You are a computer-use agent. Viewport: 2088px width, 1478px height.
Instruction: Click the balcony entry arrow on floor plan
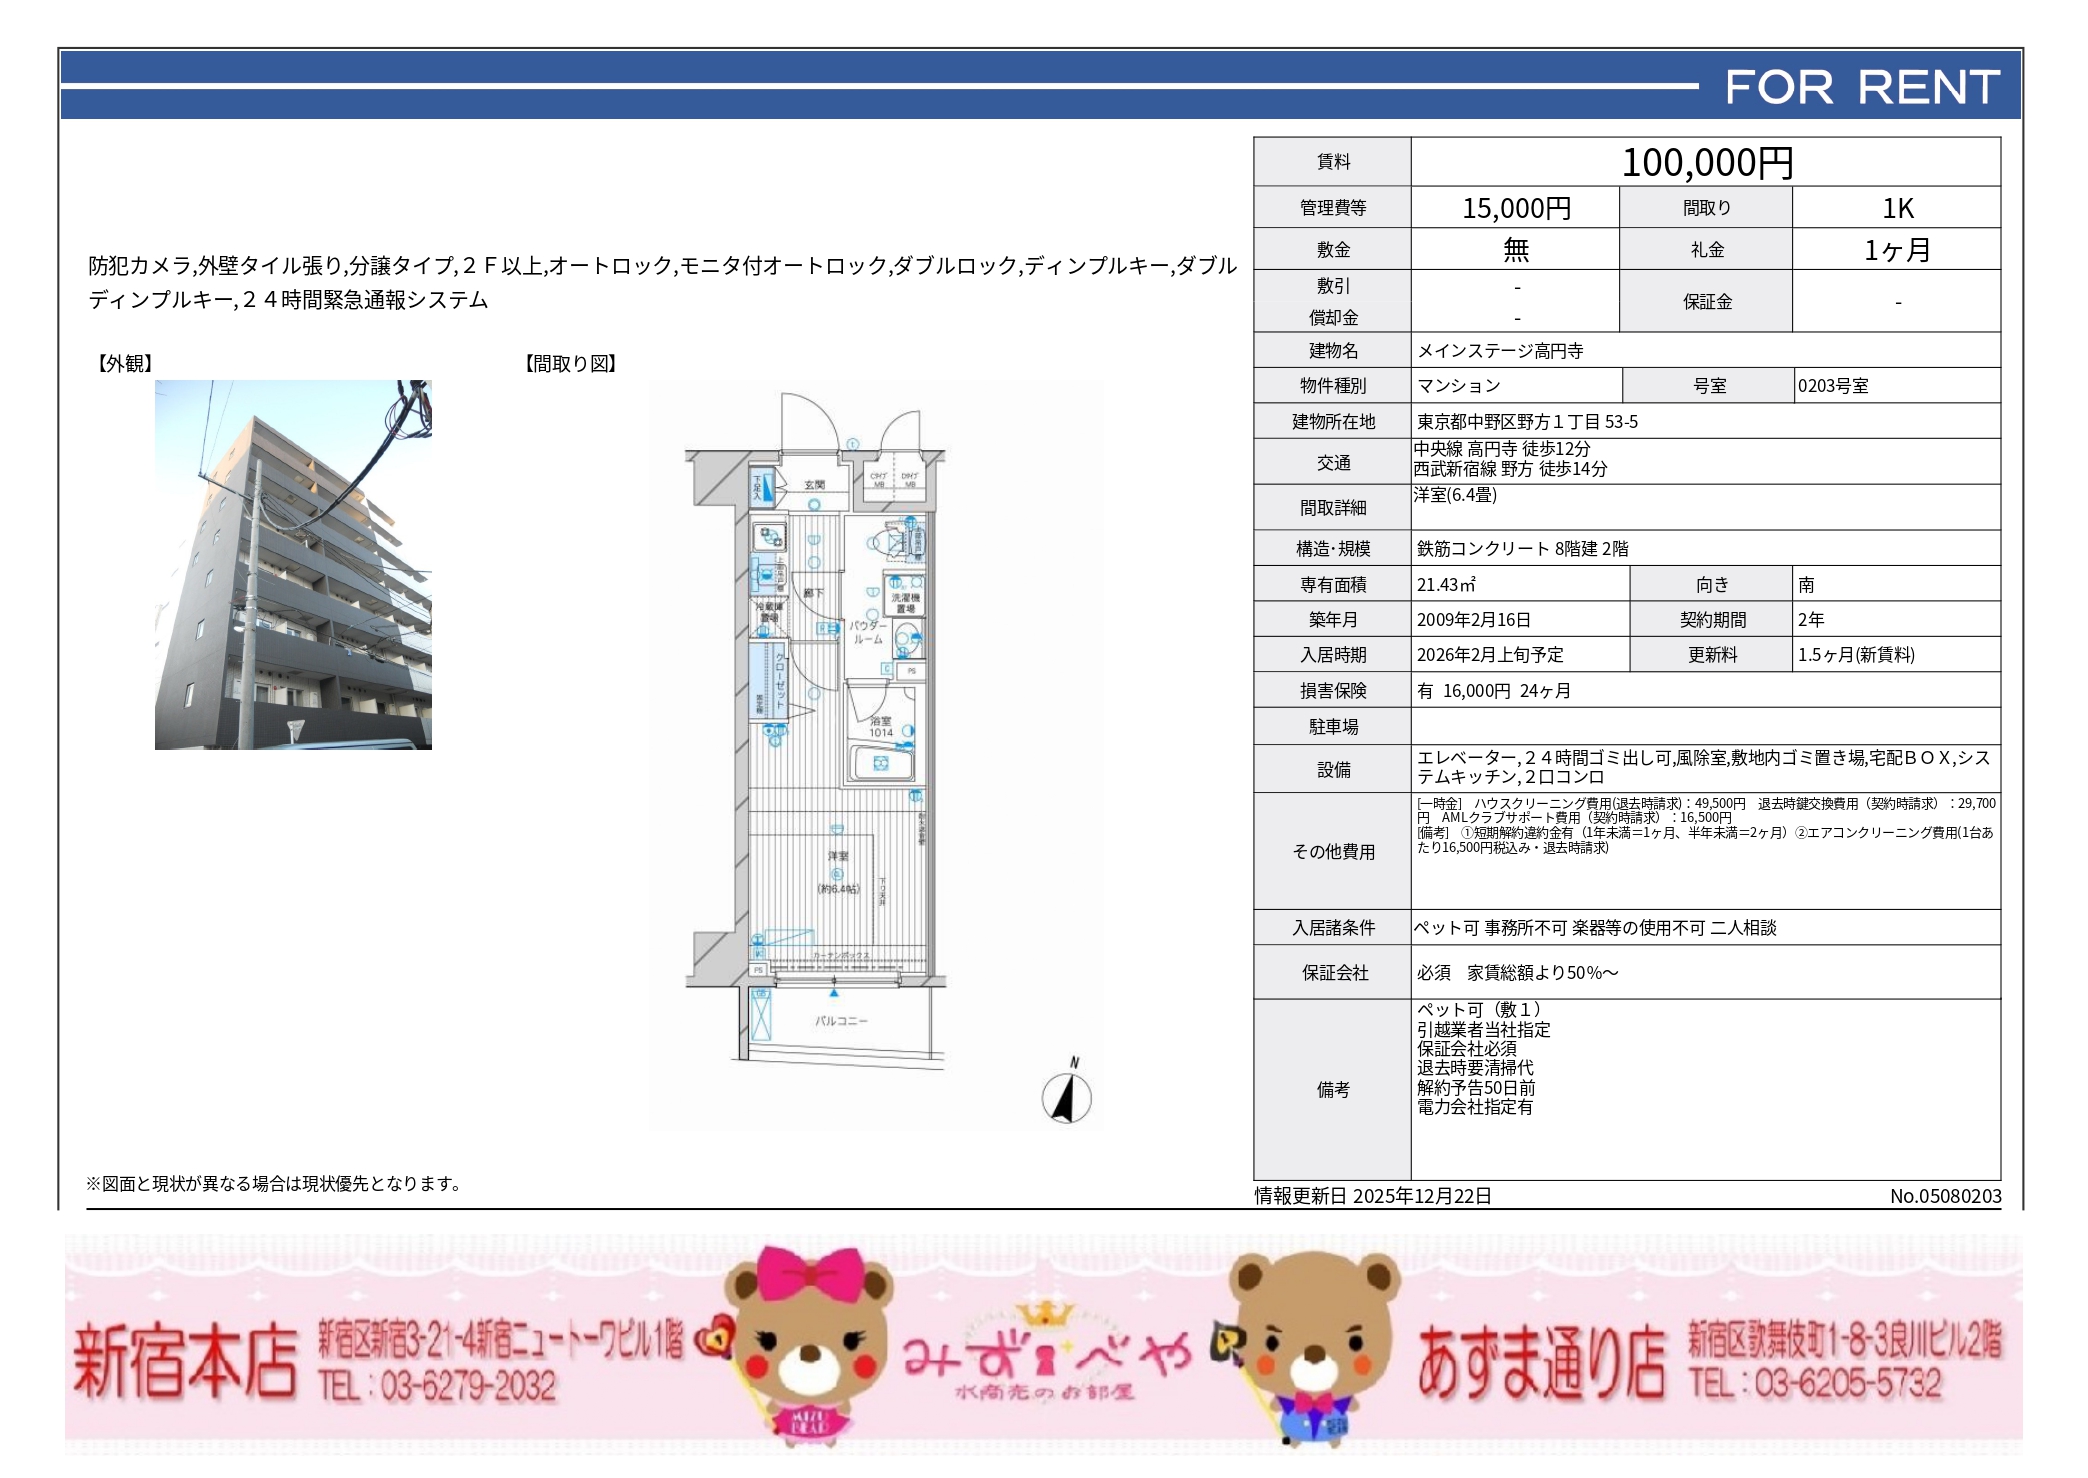click(x=834, y=992)
